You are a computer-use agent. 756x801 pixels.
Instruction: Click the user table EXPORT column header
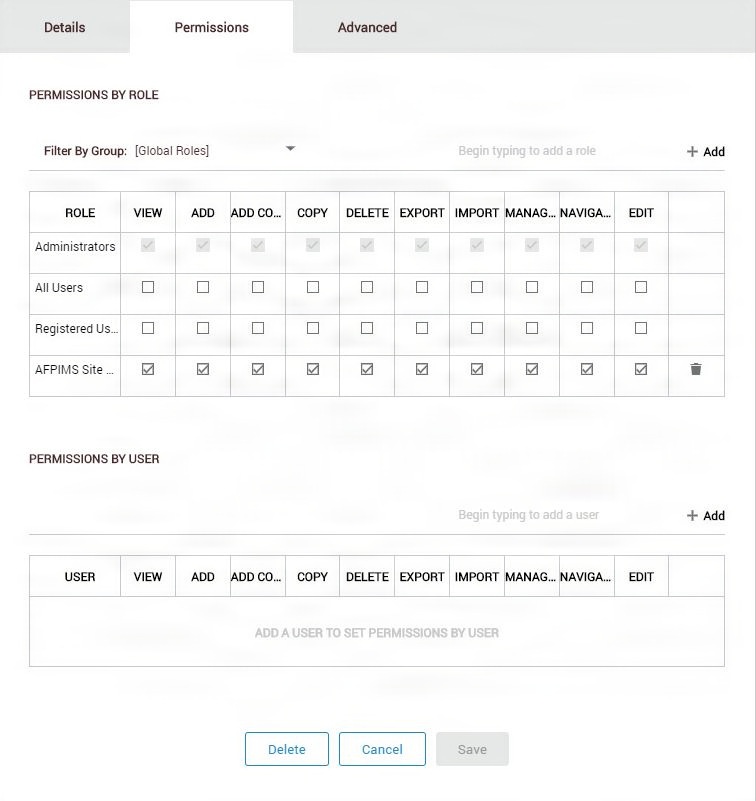[422, 577]
